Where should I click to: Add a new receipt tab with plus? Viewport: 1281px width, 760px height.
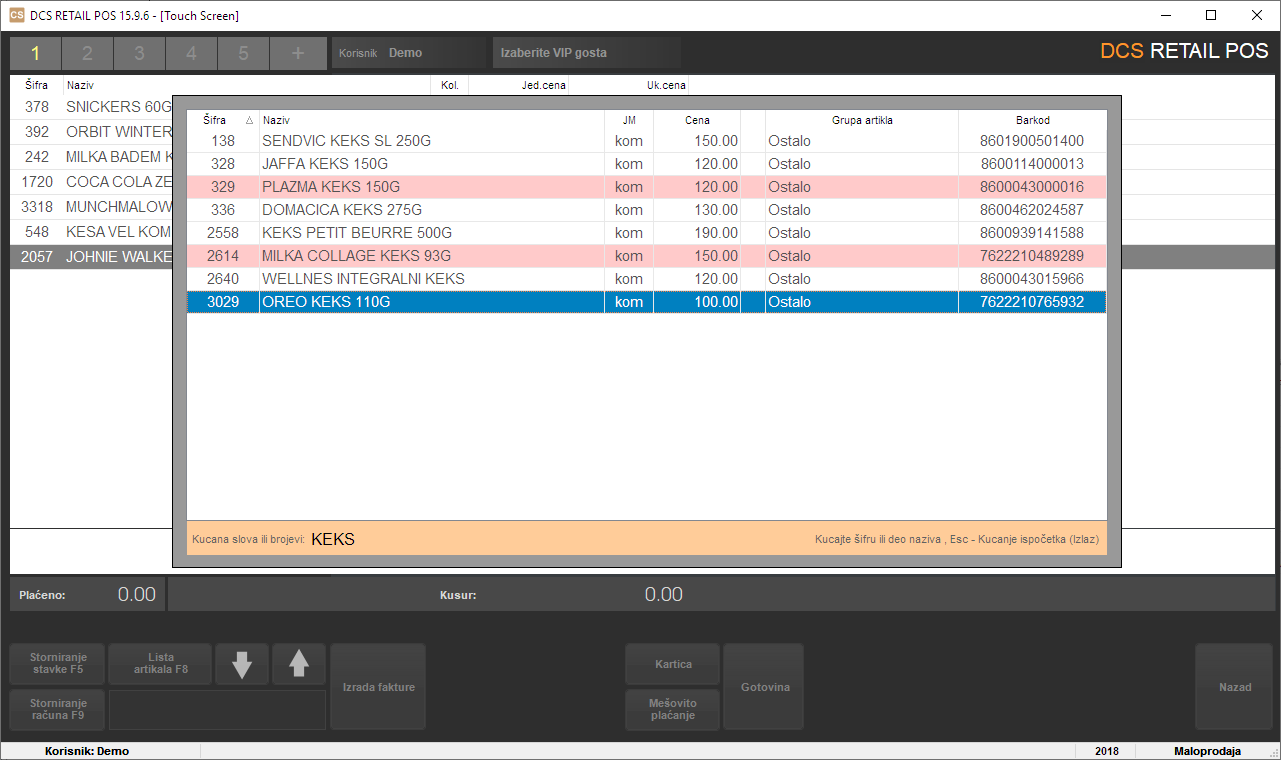pos(297,53)
